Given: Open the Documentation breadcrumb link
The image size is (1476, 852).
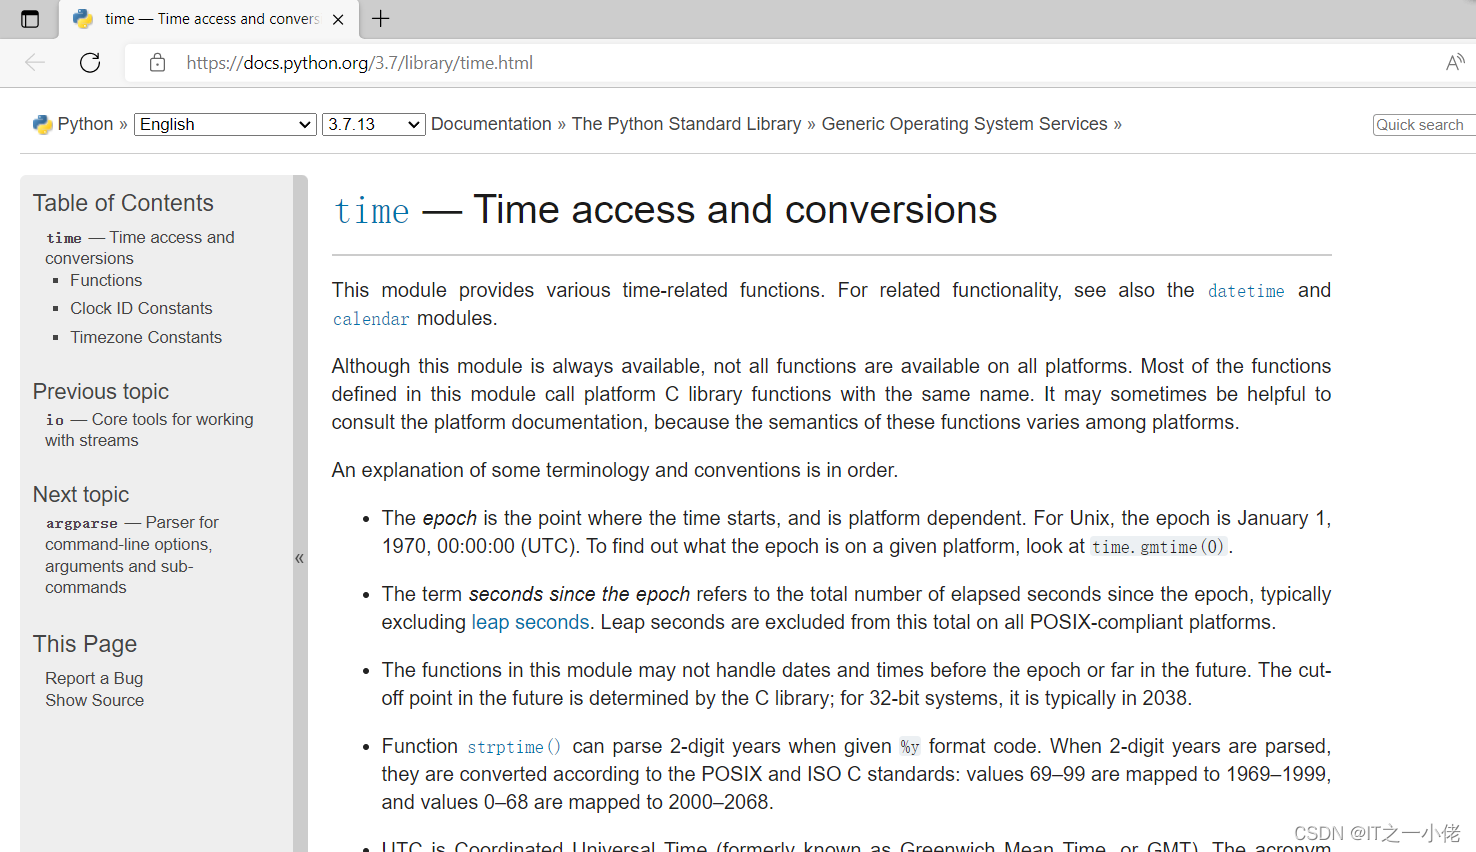Looking at the screenshot, I should click(x=491, y=124).
